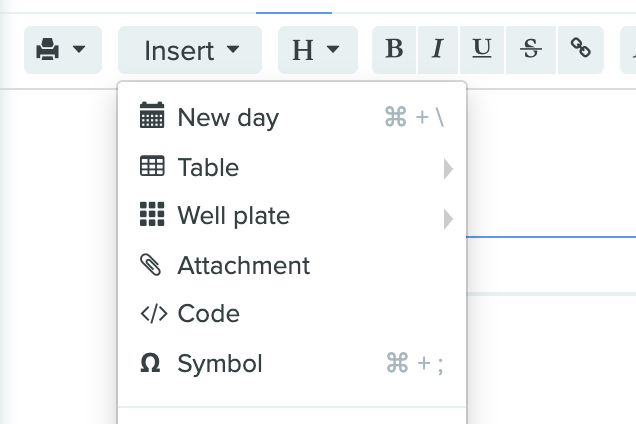Apply strikethrough formatting

pos(531,50)
